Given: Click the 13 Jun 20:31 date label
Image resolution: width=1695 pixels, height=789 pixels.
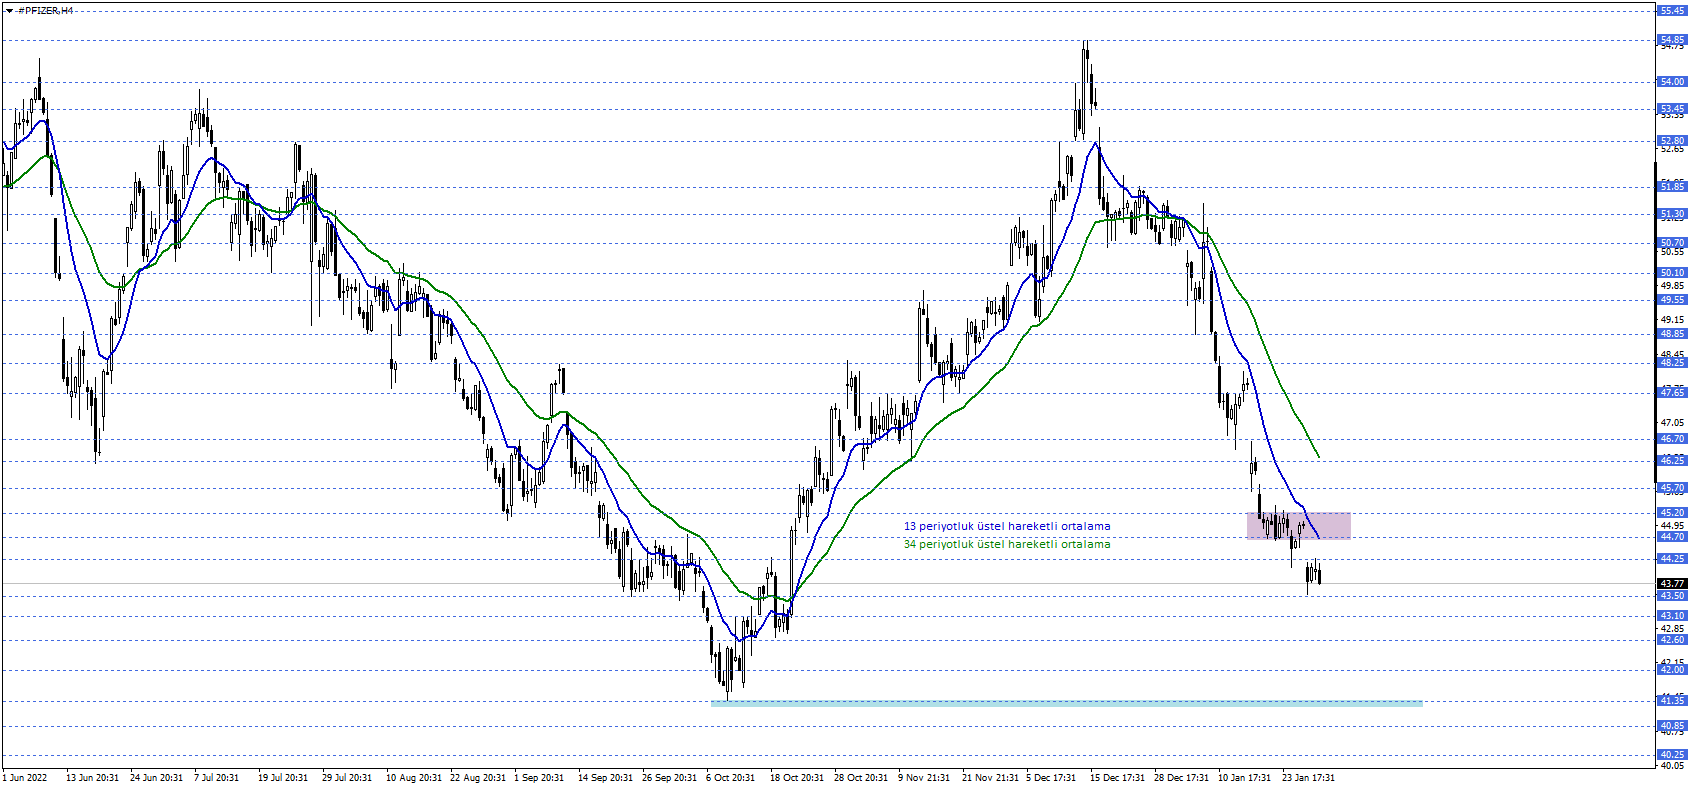Looking at the screenshot, I should (92, 778).
